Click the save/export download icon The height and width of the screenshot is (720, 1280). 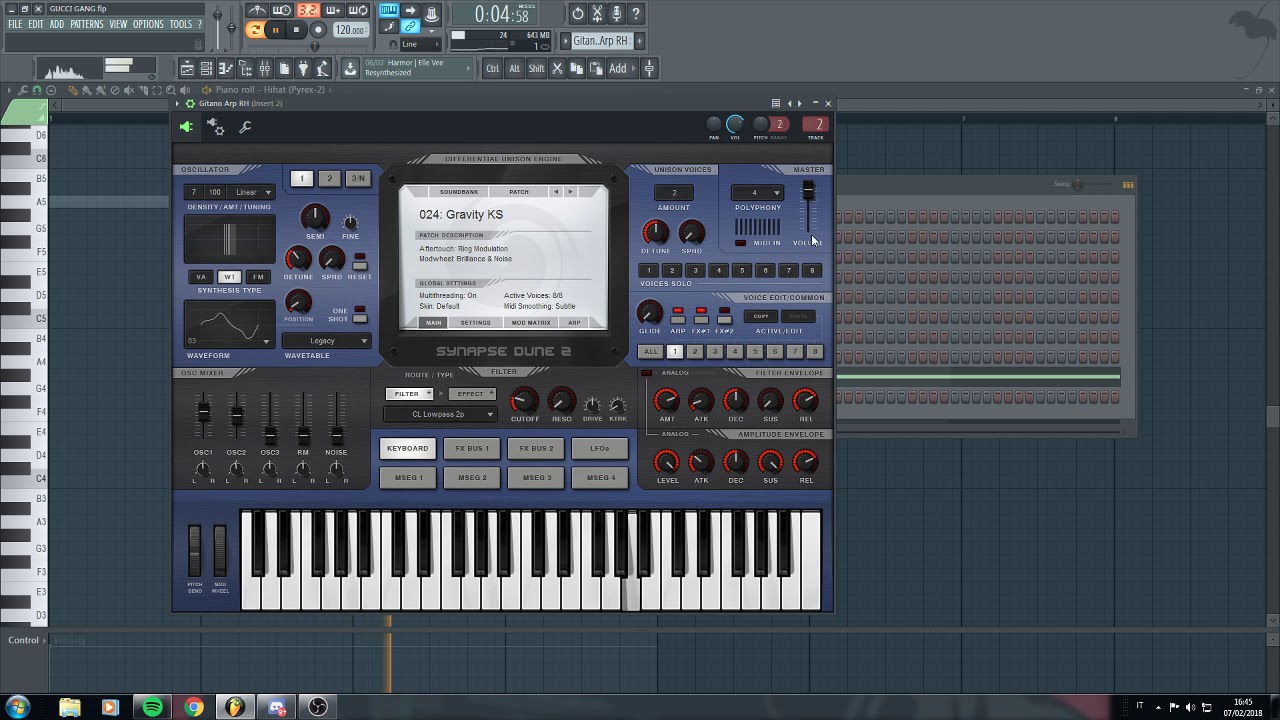click(350, 68)
